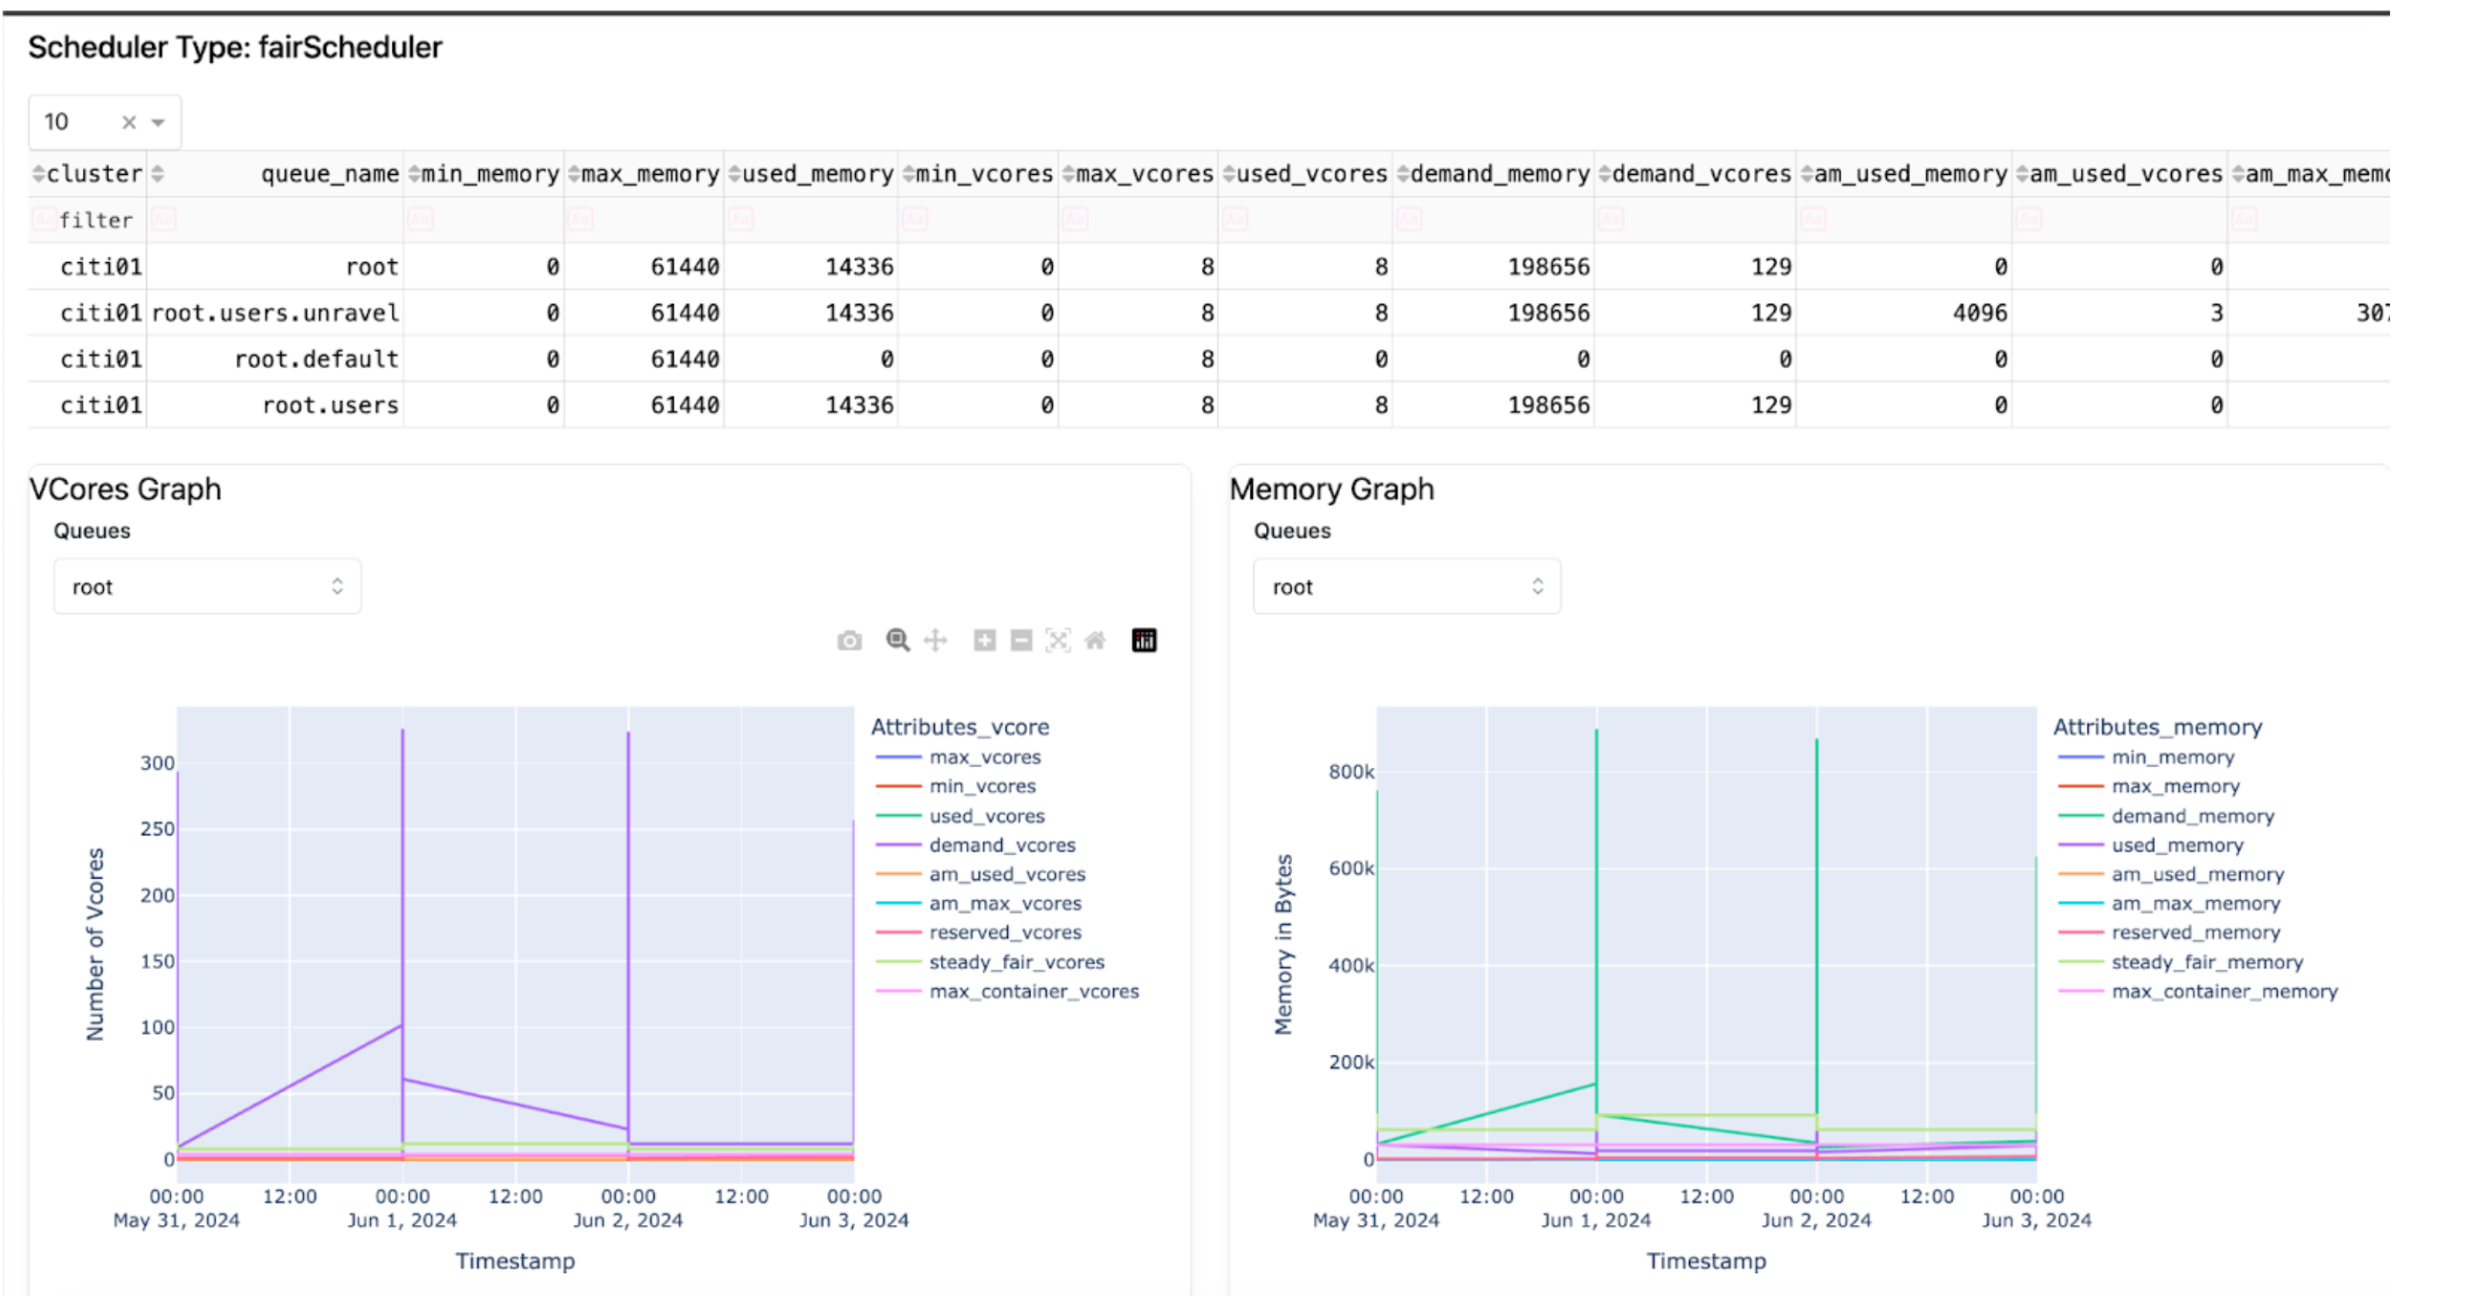The width and height of the screenshot is (2468, 1296).
Task: Toggle max_vcores trace in VCores legend
Action: [x=958, y=757]
